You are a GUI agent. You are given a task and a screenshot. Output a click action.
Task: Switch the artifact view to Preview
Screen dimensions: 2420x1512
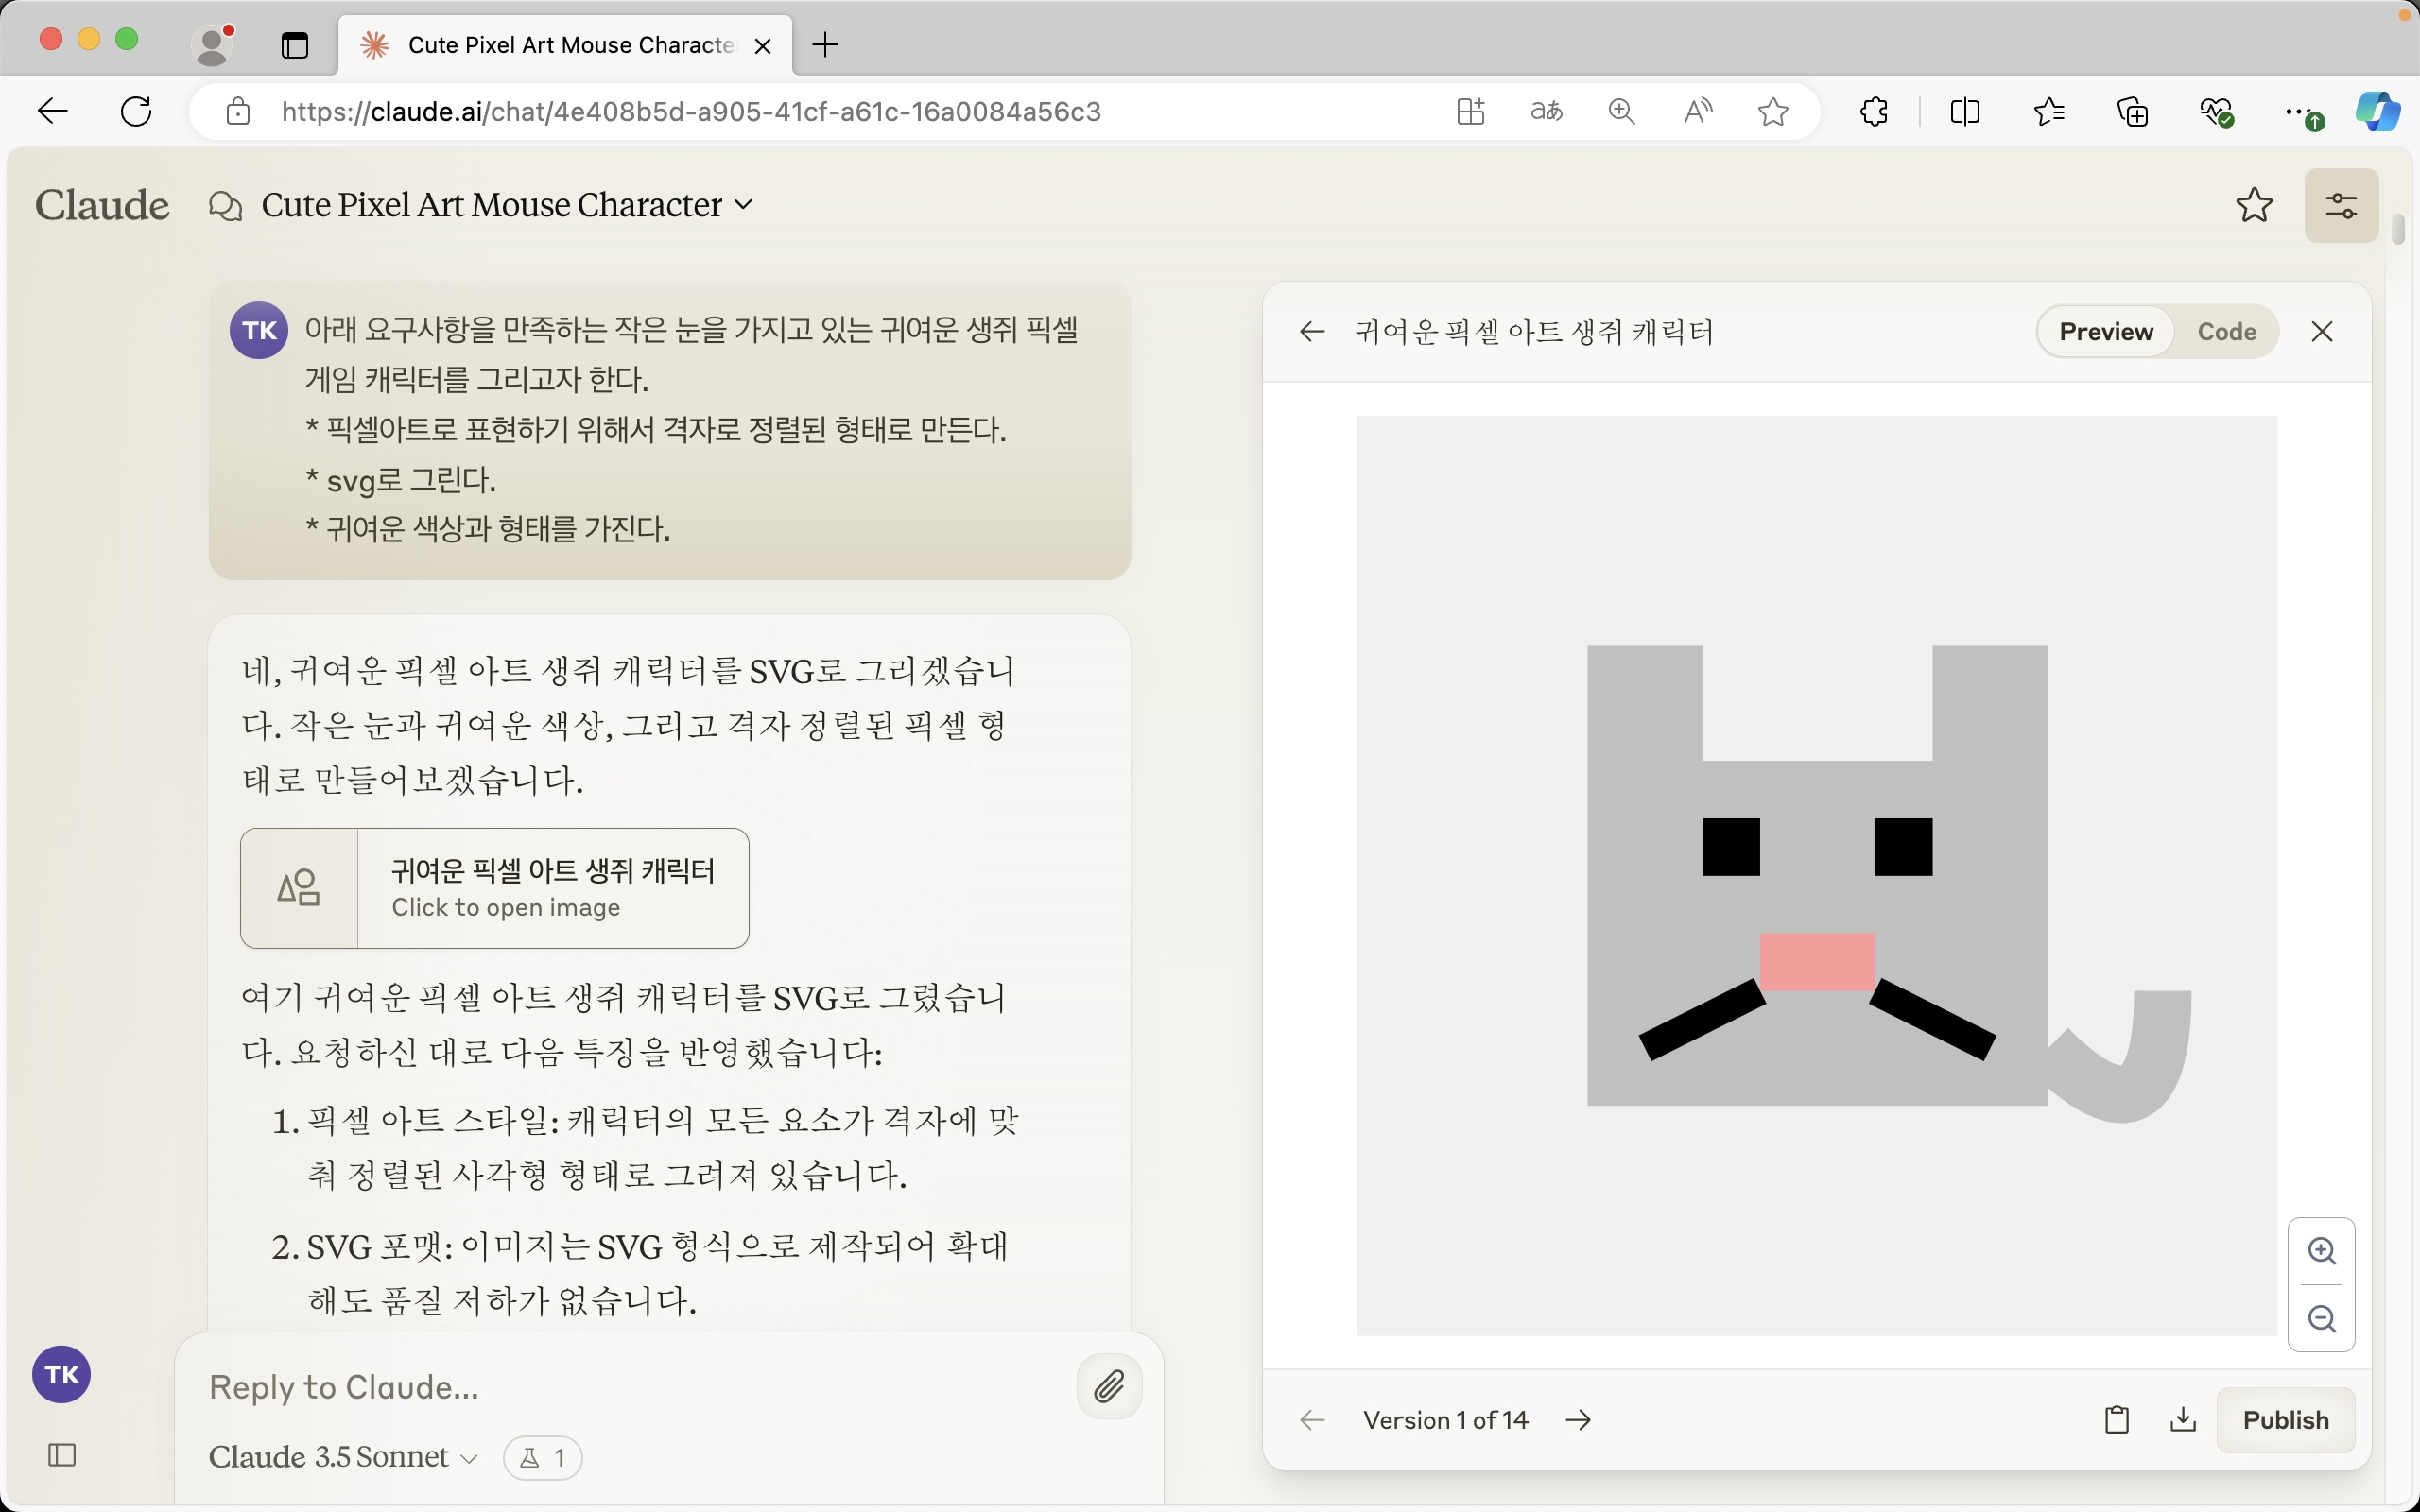click(x=2105, y=332)
